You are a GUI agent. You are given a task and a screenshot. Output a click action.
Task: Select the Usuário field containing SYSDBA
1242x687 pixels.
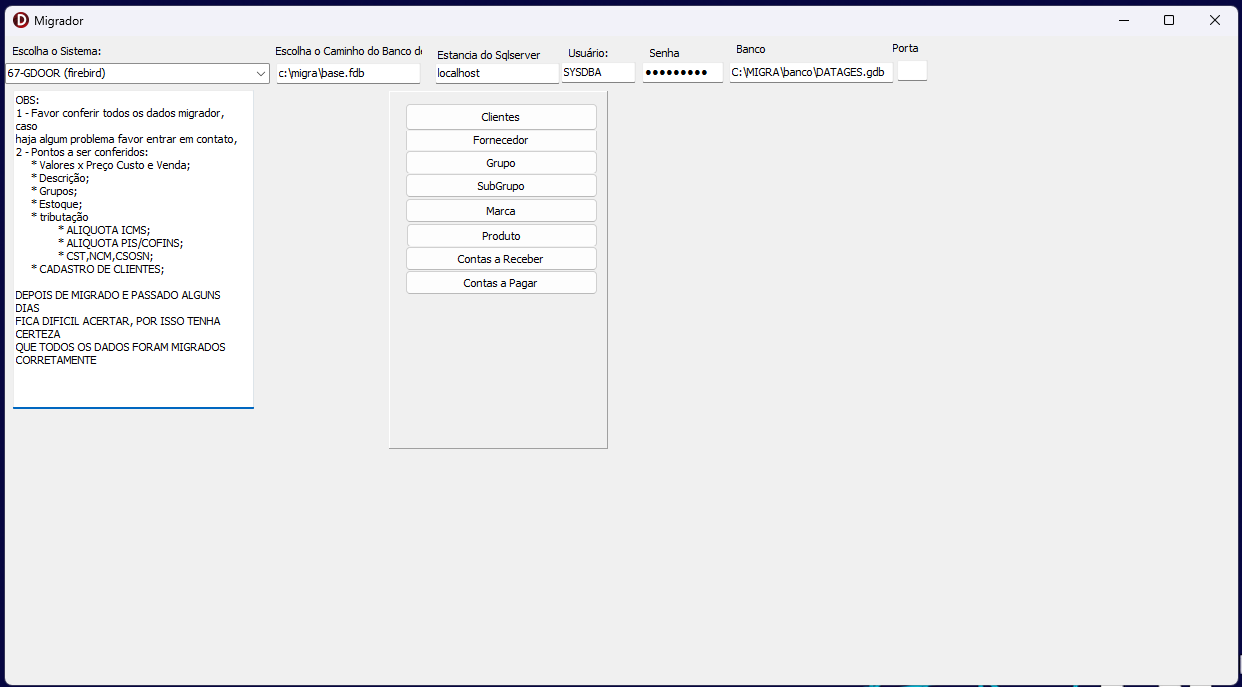coord(598,72)
